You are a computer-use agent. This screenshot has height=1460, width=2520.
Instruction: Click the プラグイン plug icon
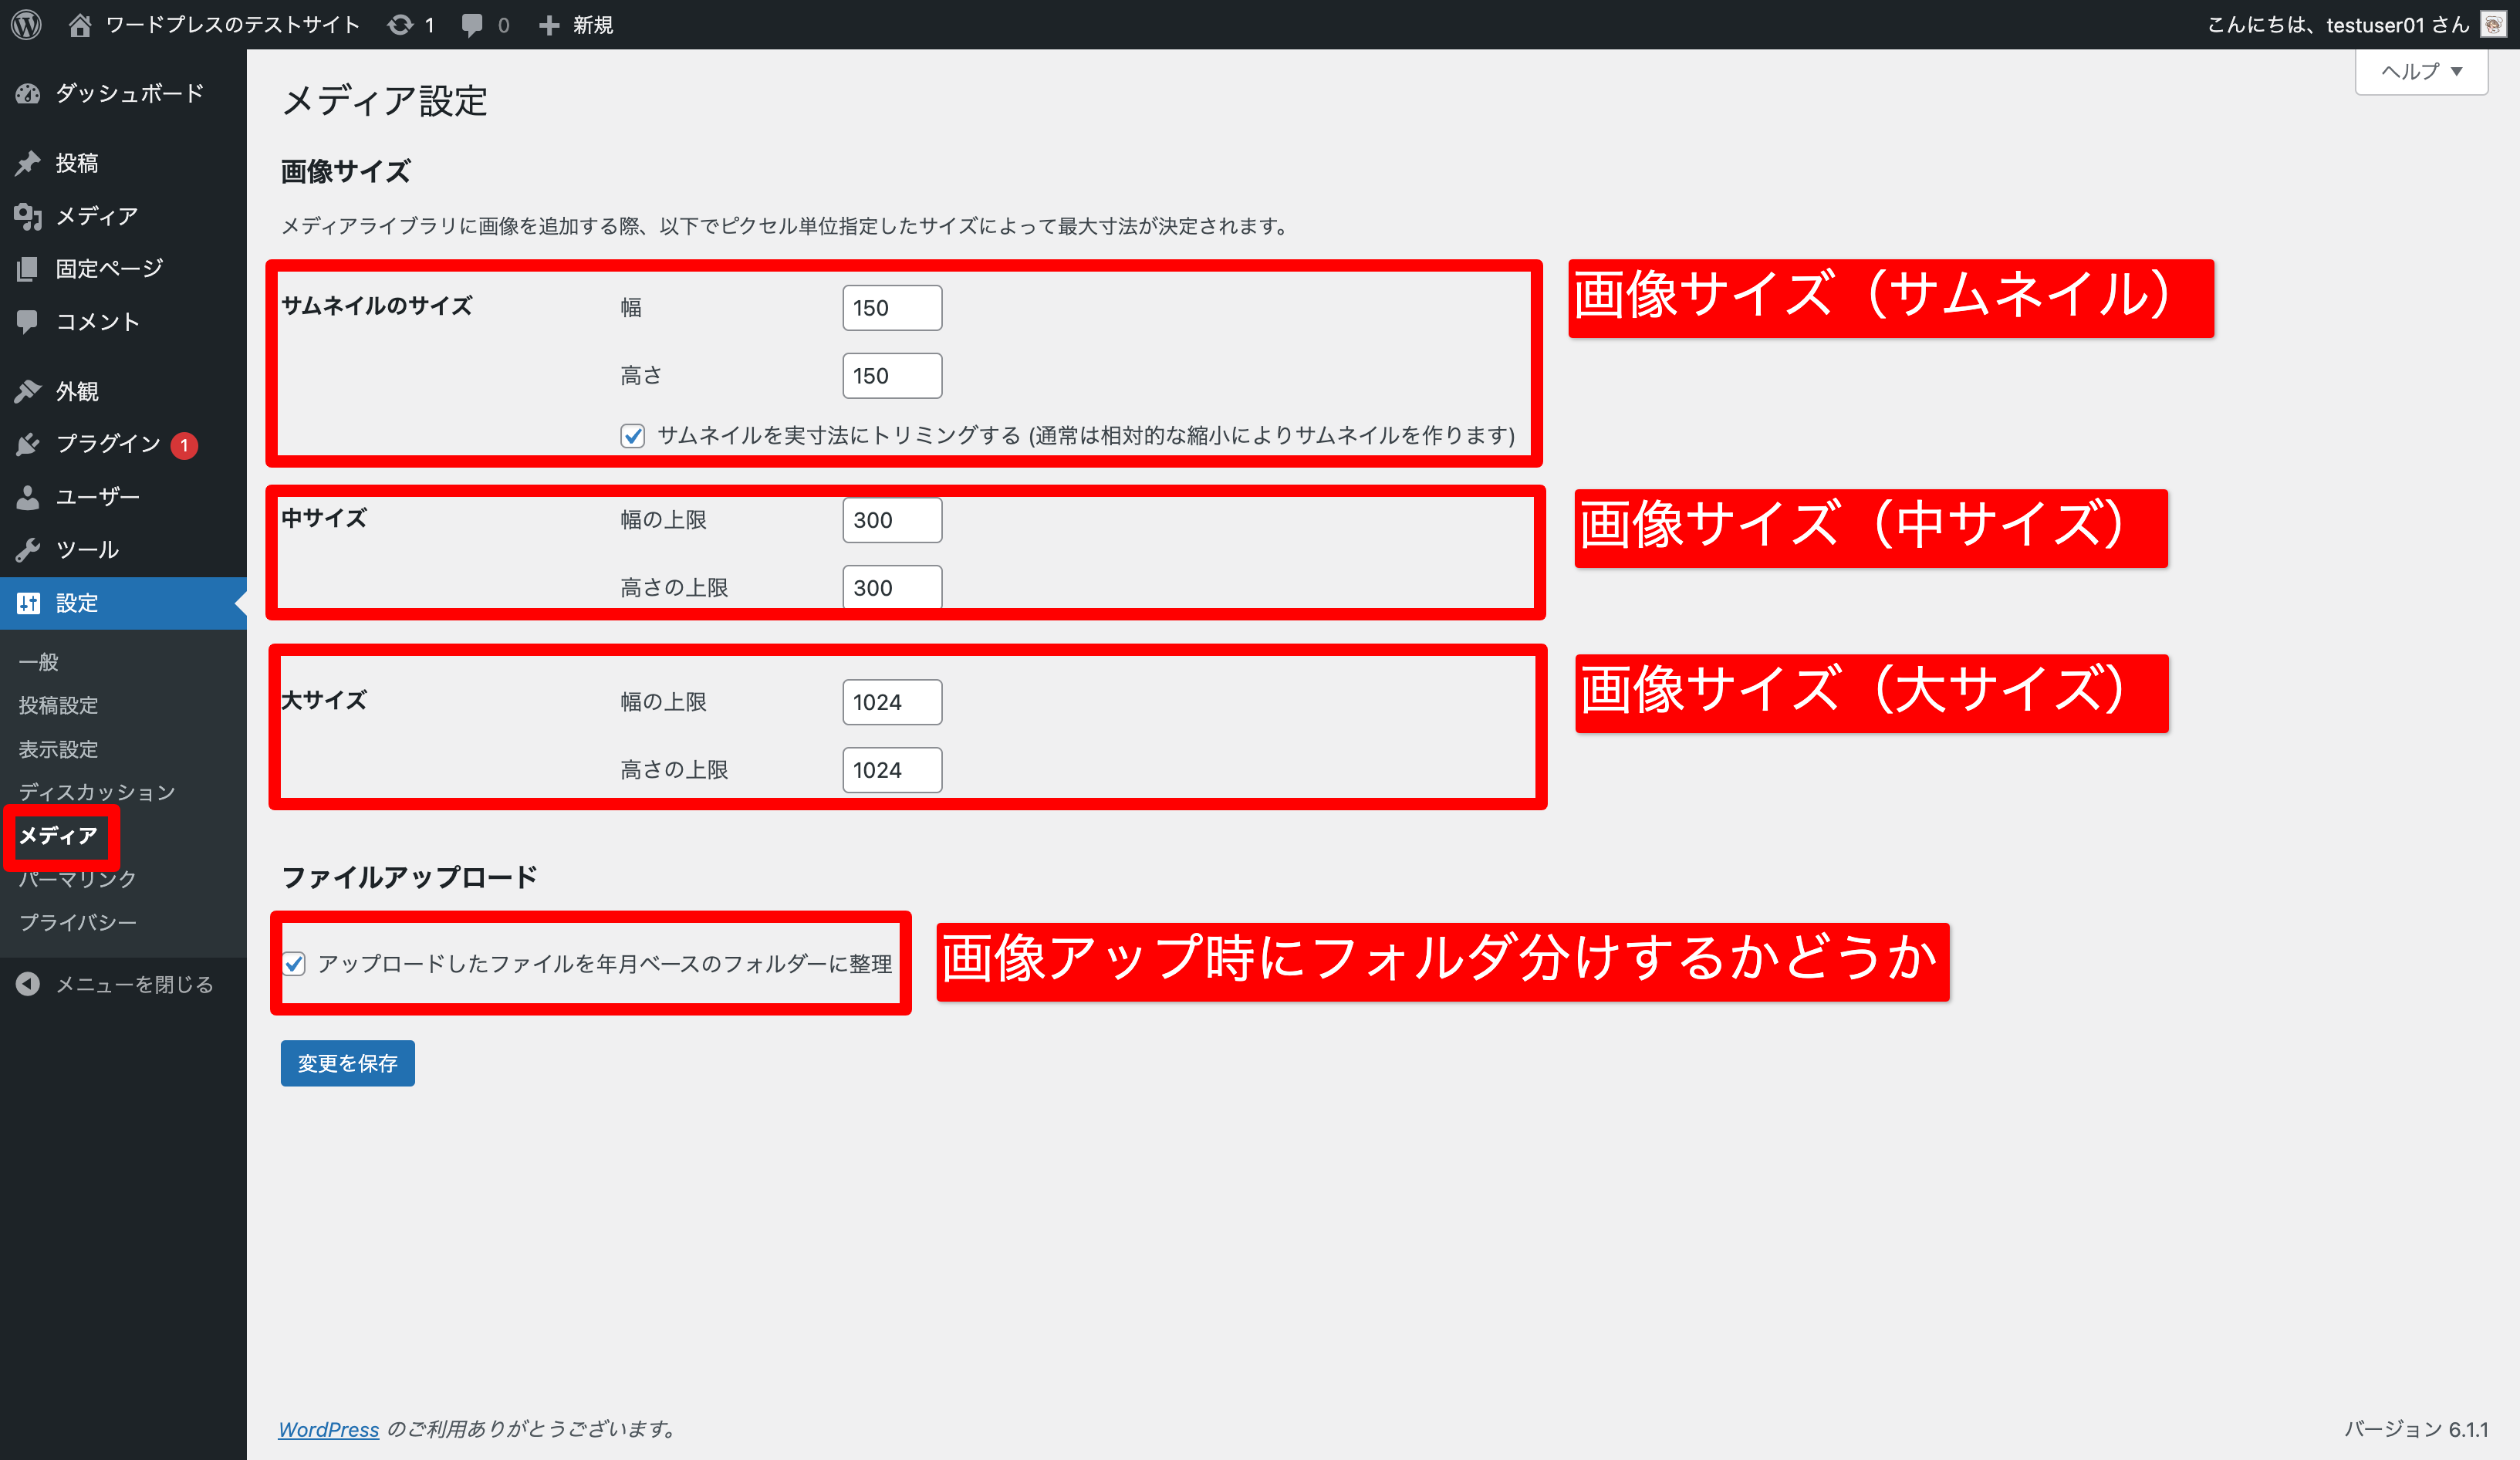(28, 444)
